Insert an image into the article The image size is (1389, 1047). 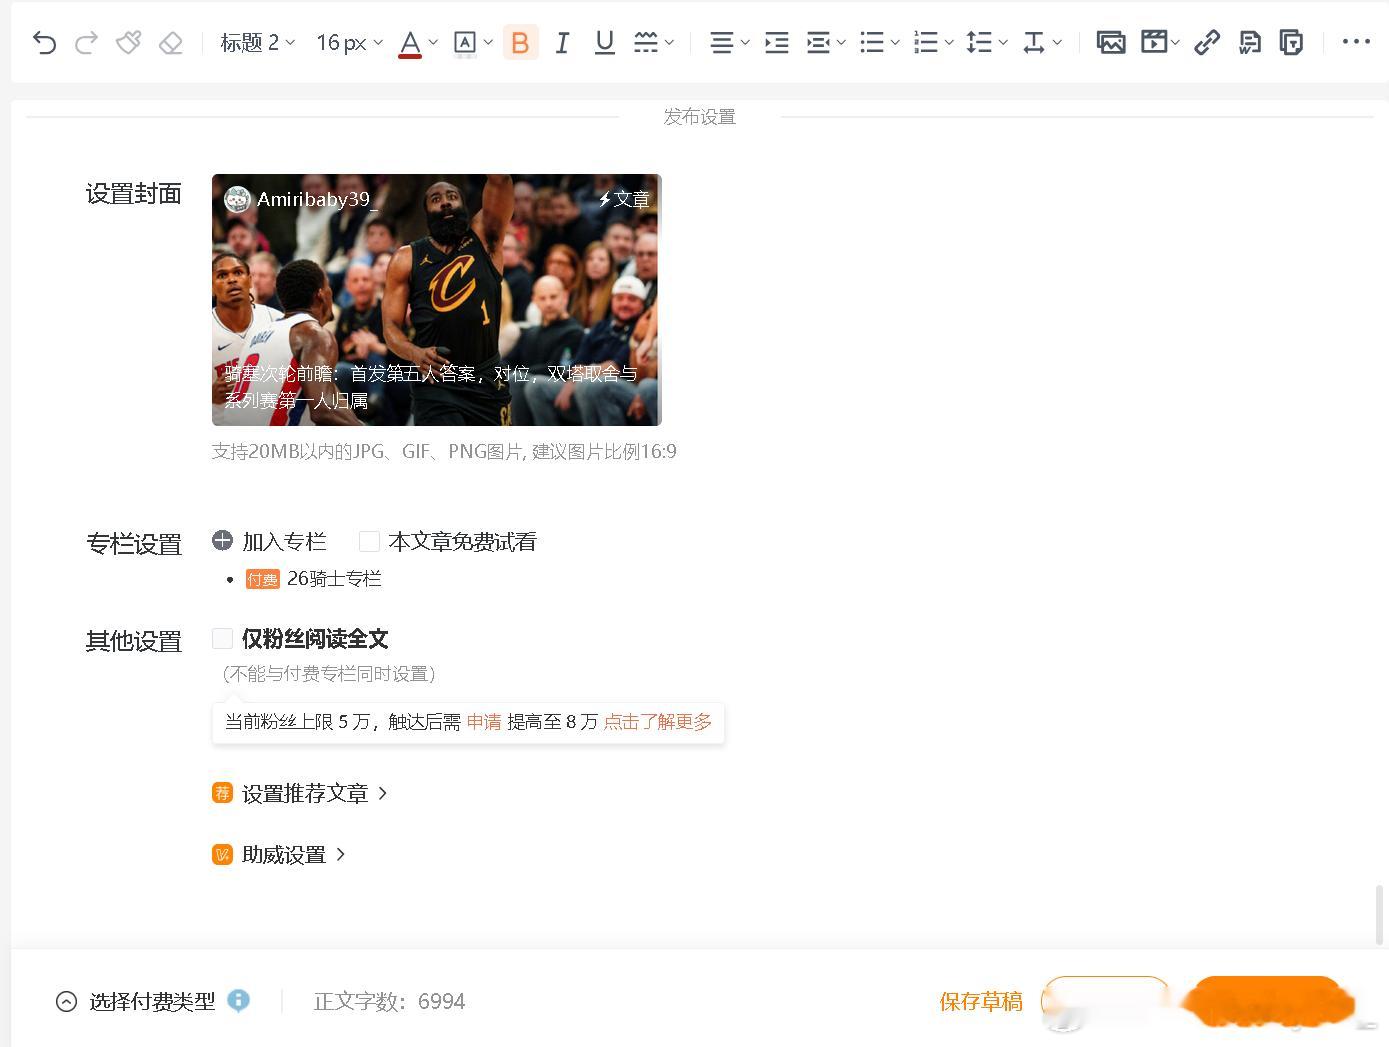[1111, 42]
